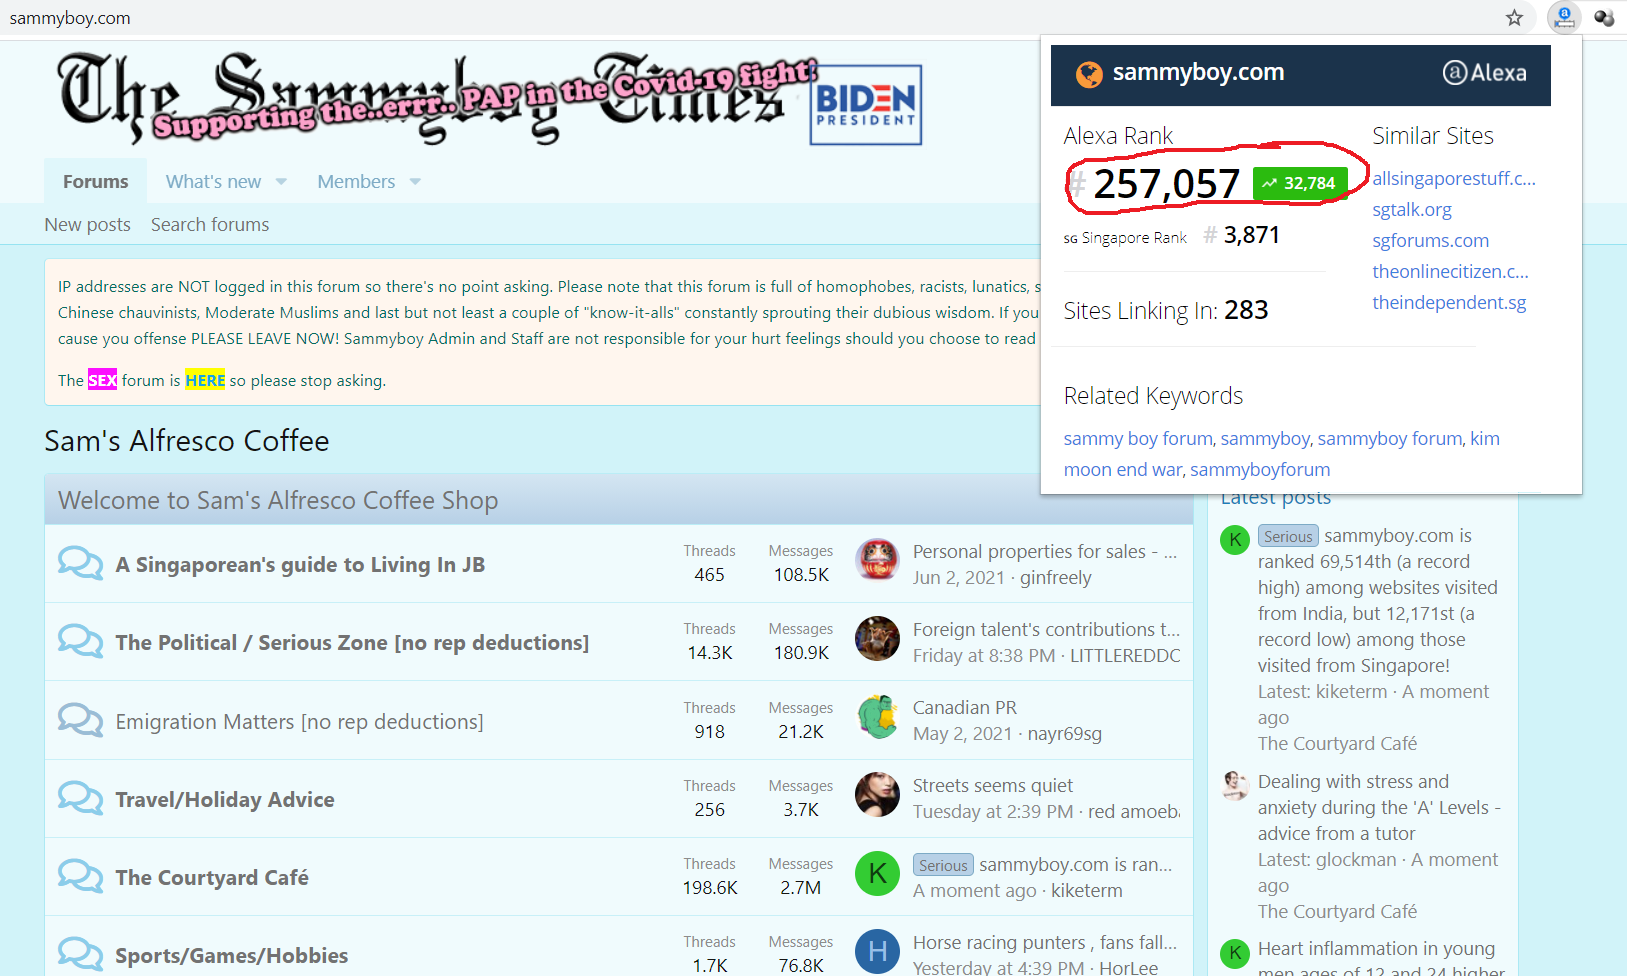
Task: Open Sam's Alfresco Coffee category heading
Action: click(x=186, y=441)
